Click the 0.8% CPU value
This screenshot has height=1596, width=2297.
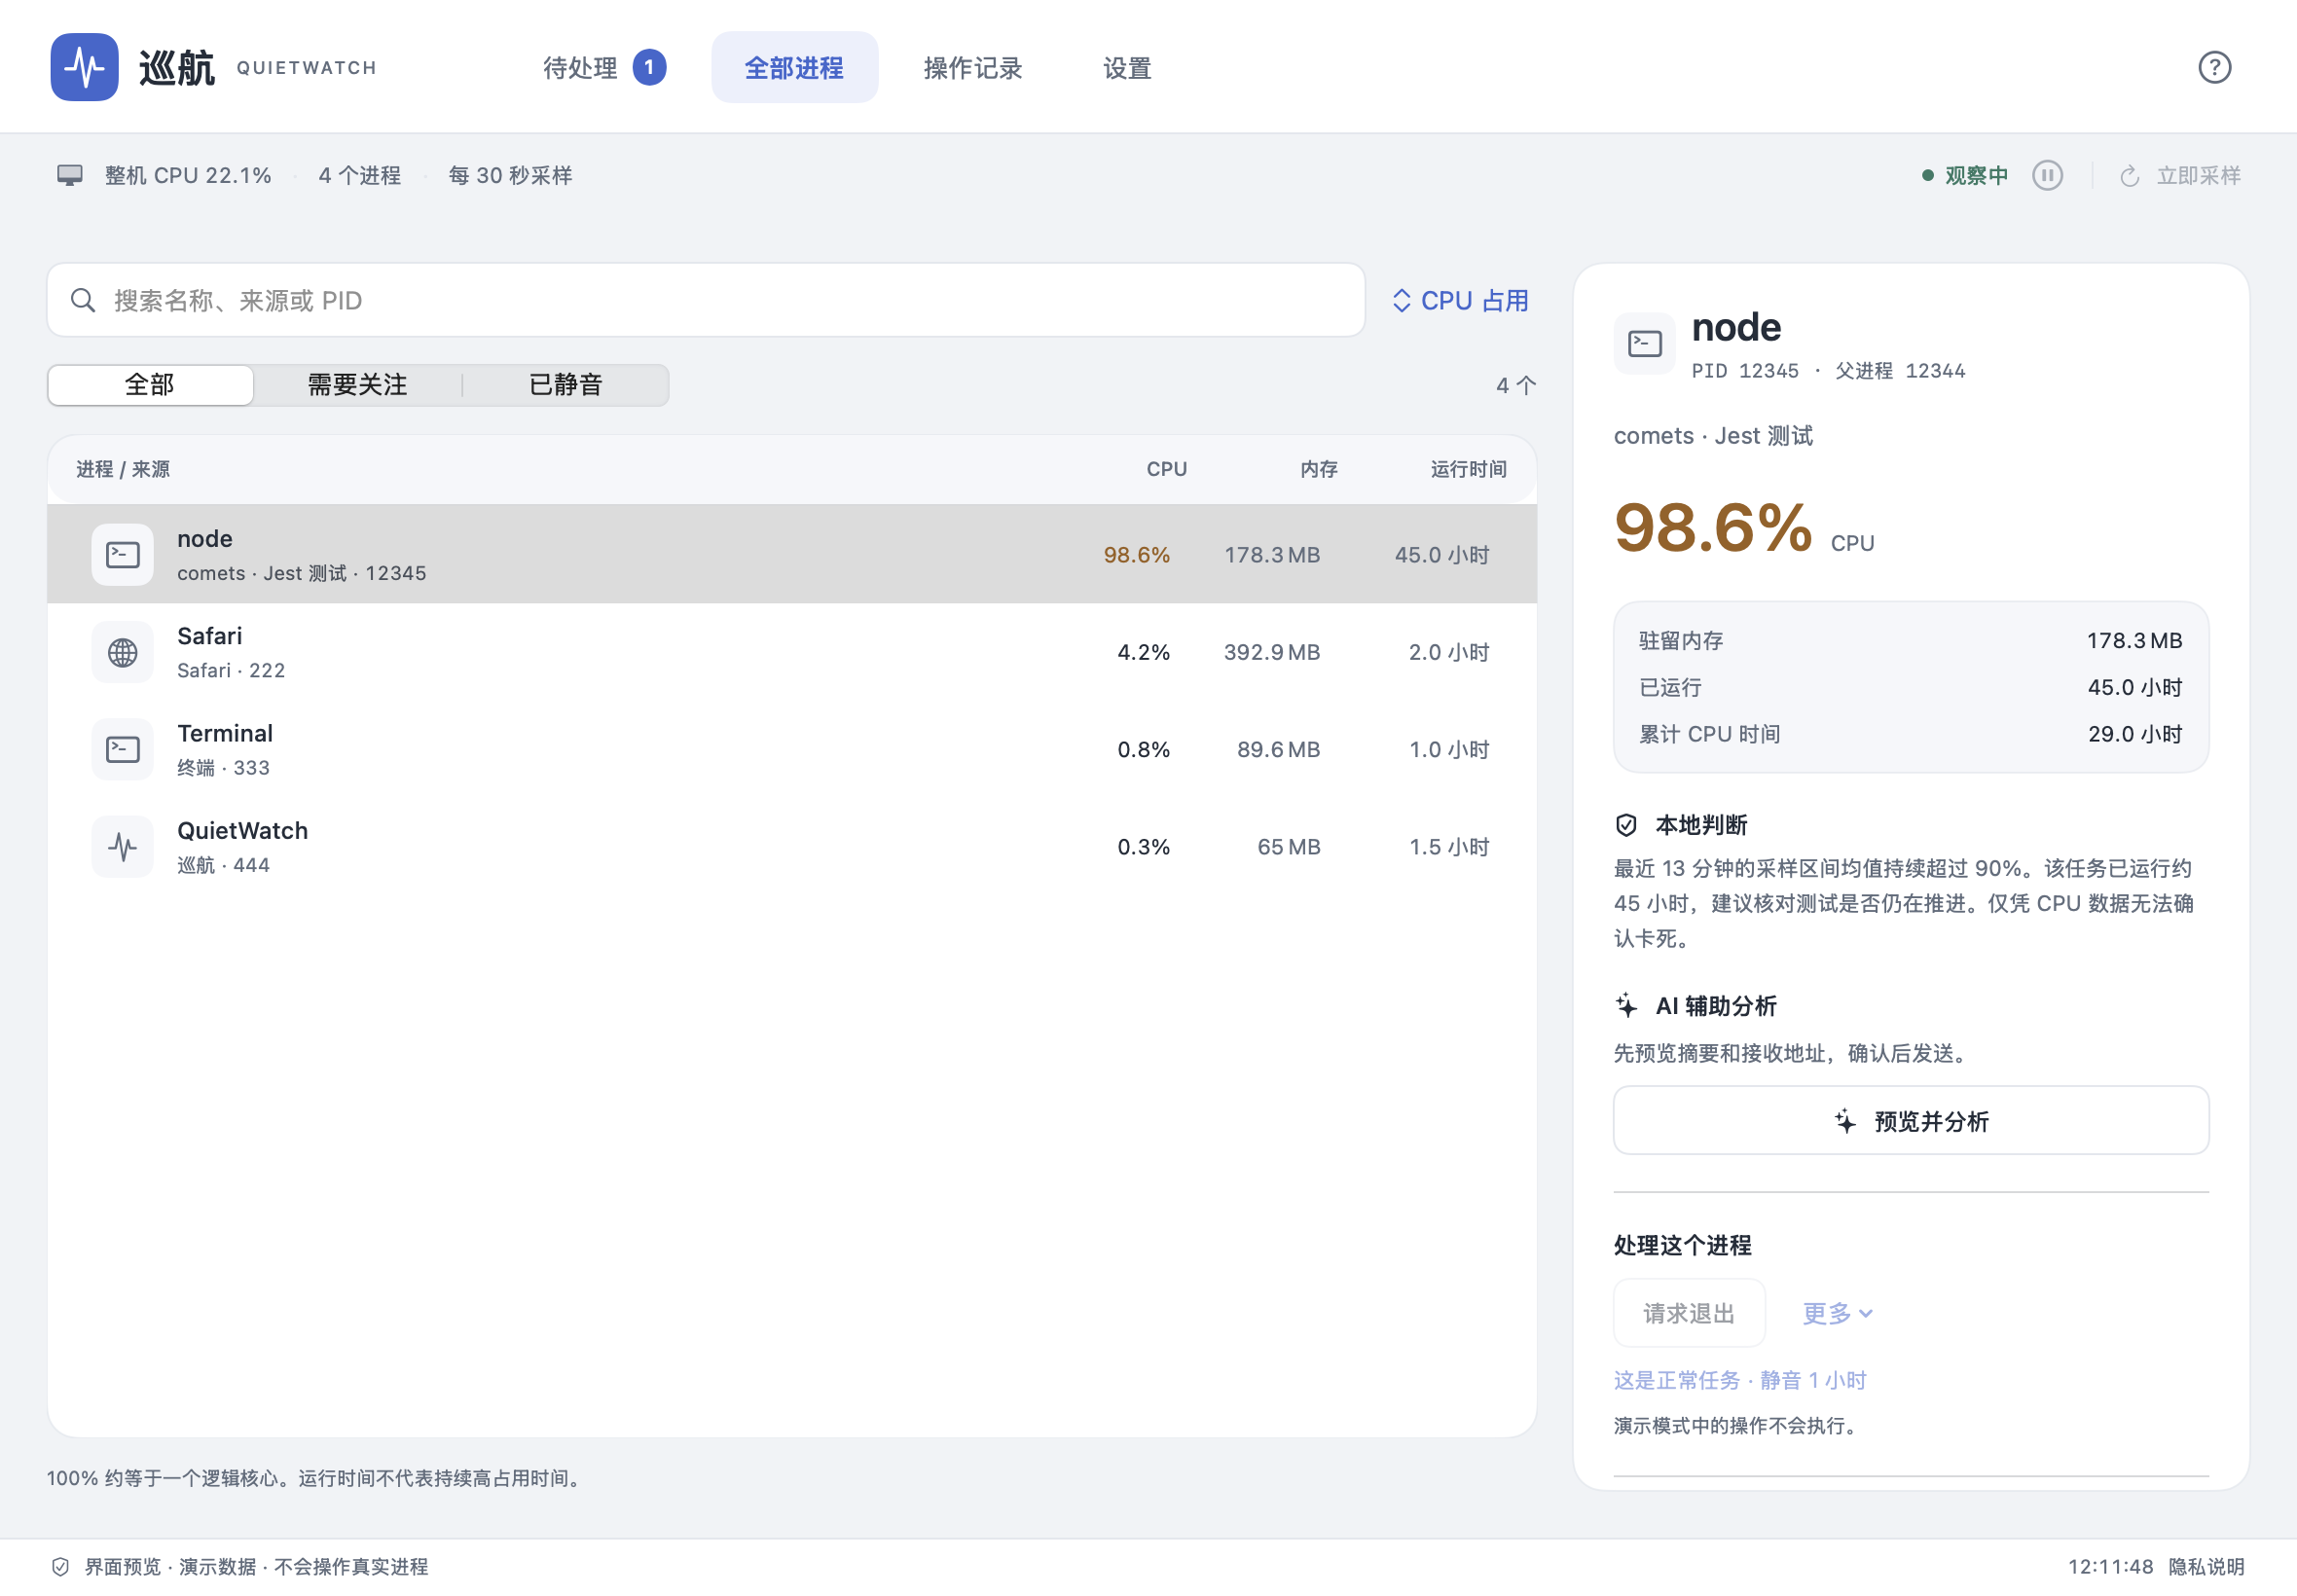pos(1143,749)
